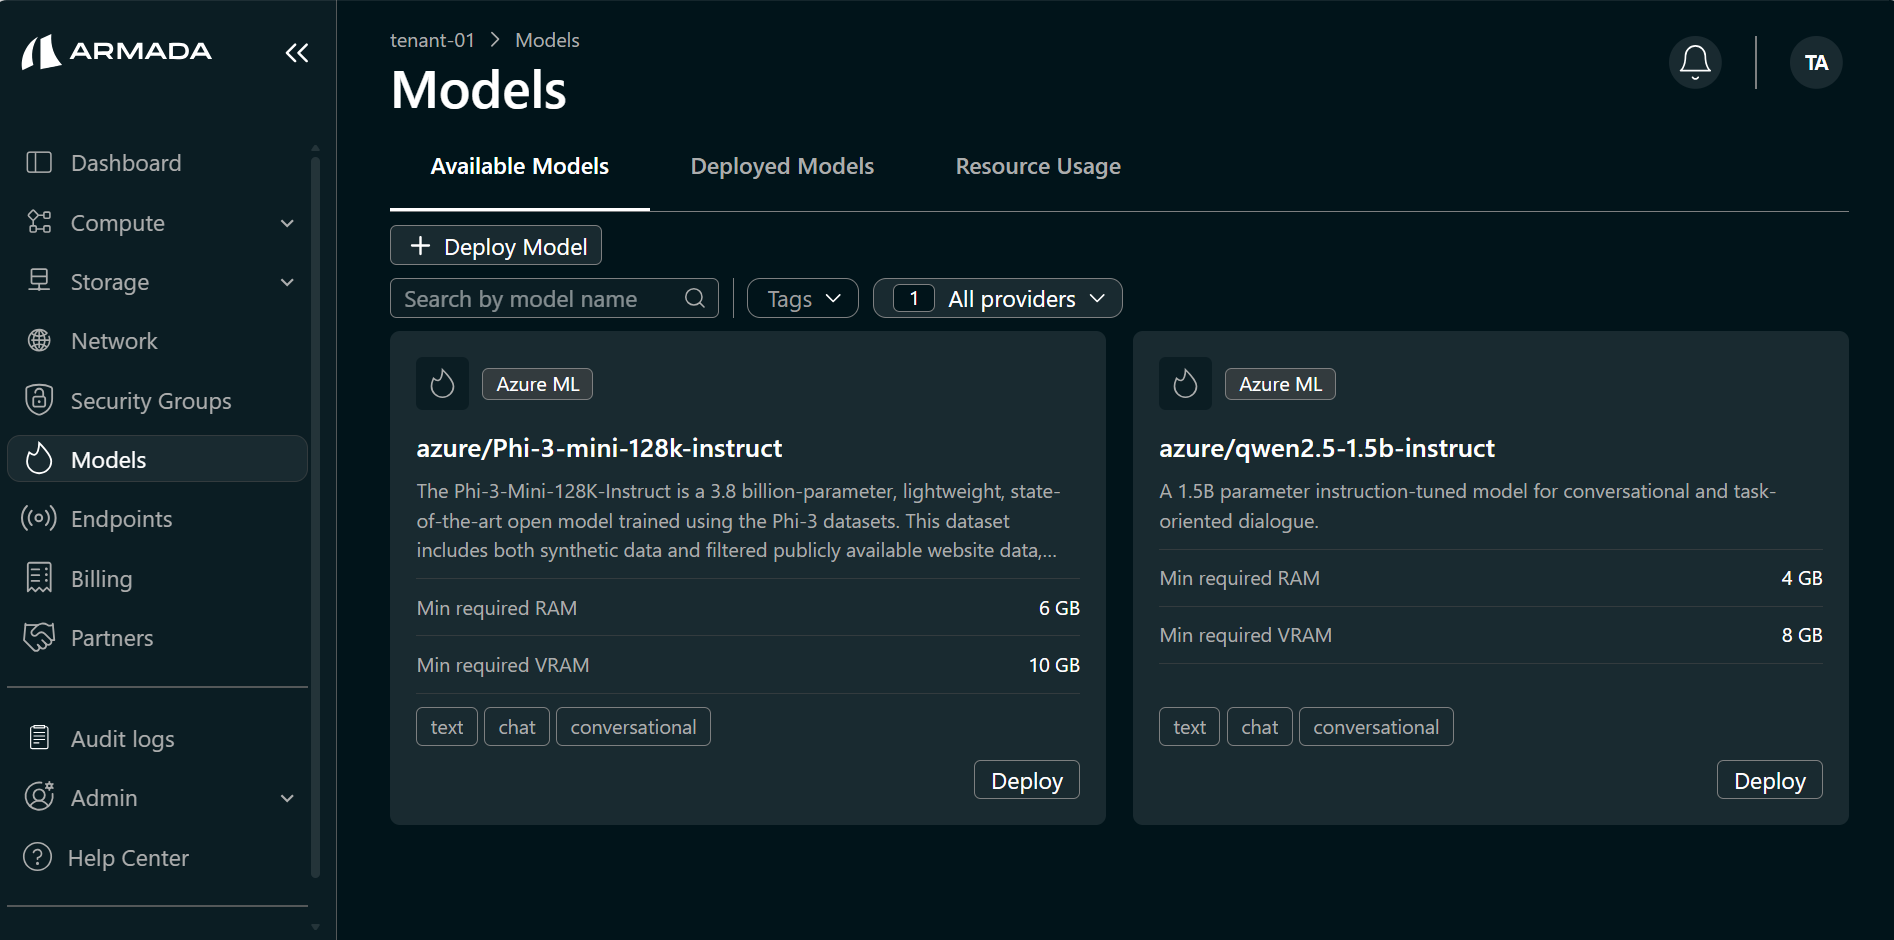Click Azure ML badge on Phi-3 card
The image size is (1894, 940).
[538, 384]
